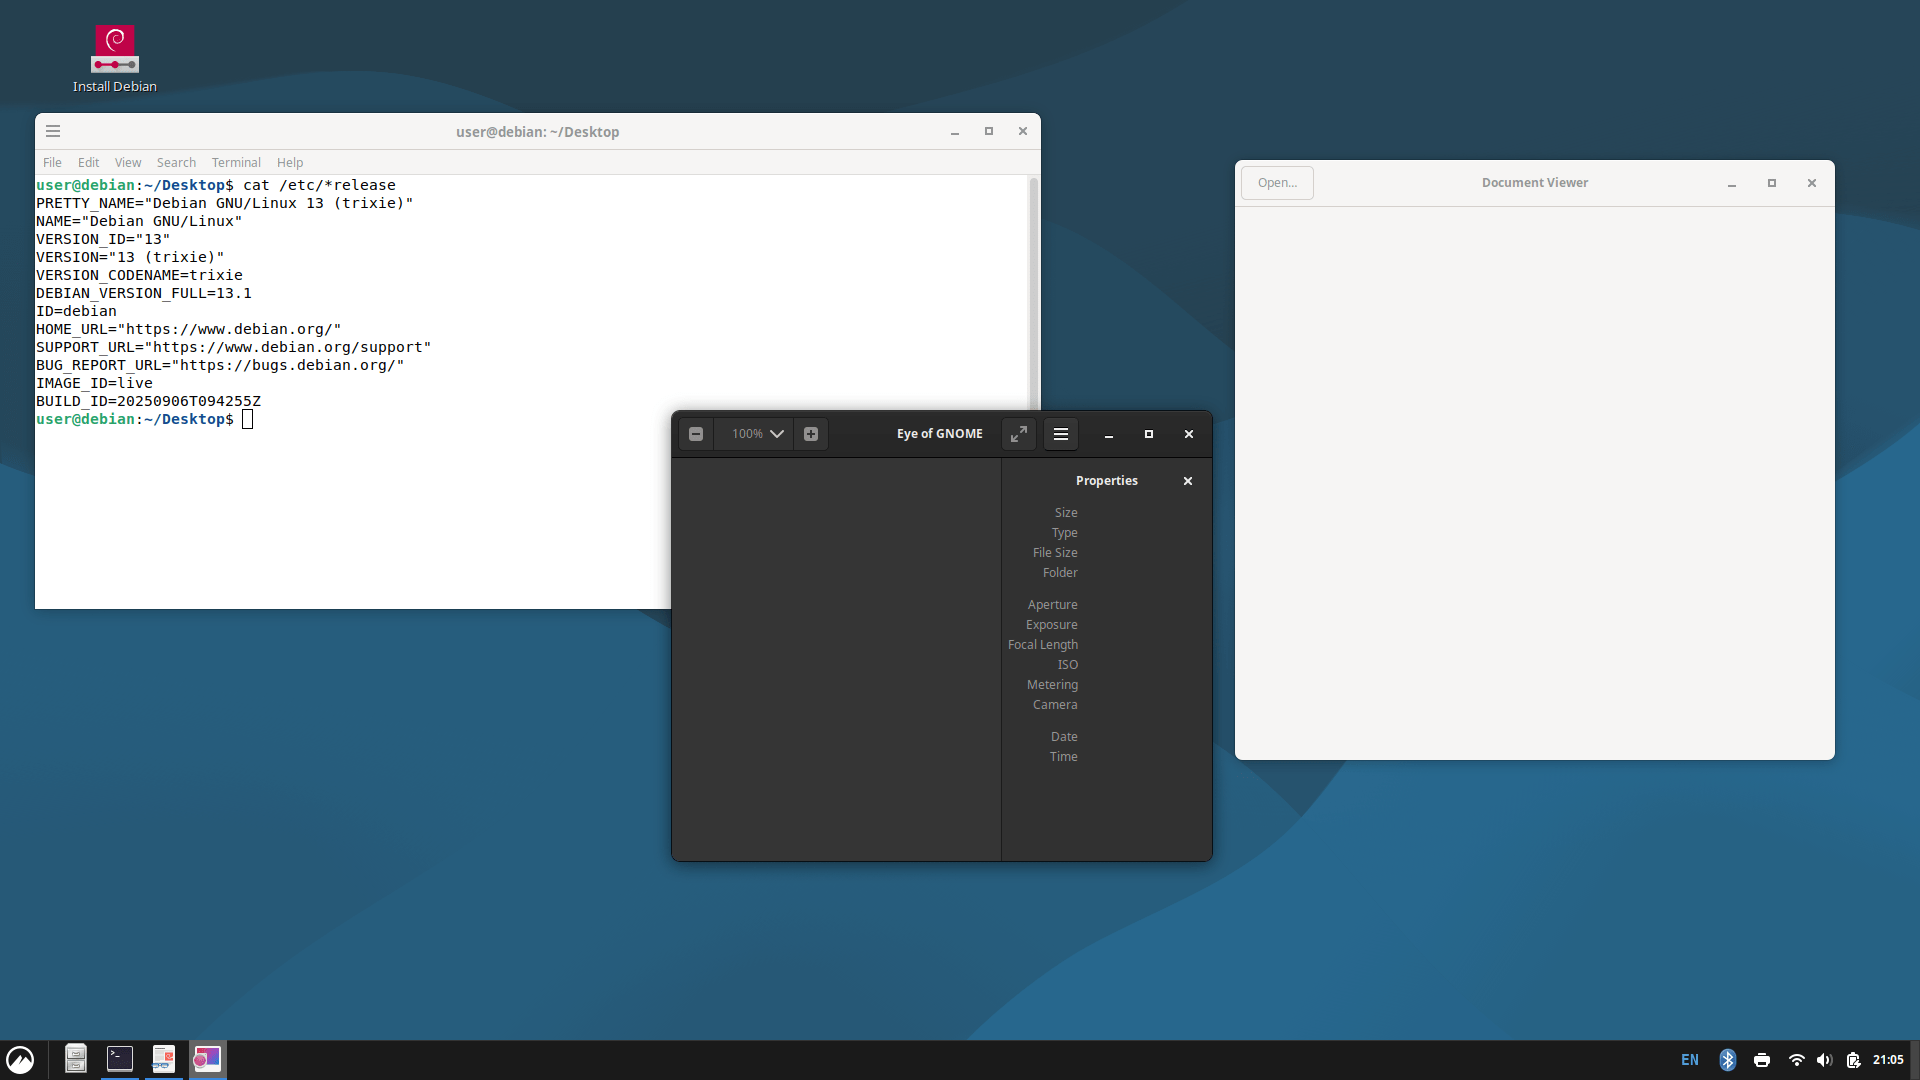Open the terminal View menu
1920x1080 pixels.
pos(127,162)
